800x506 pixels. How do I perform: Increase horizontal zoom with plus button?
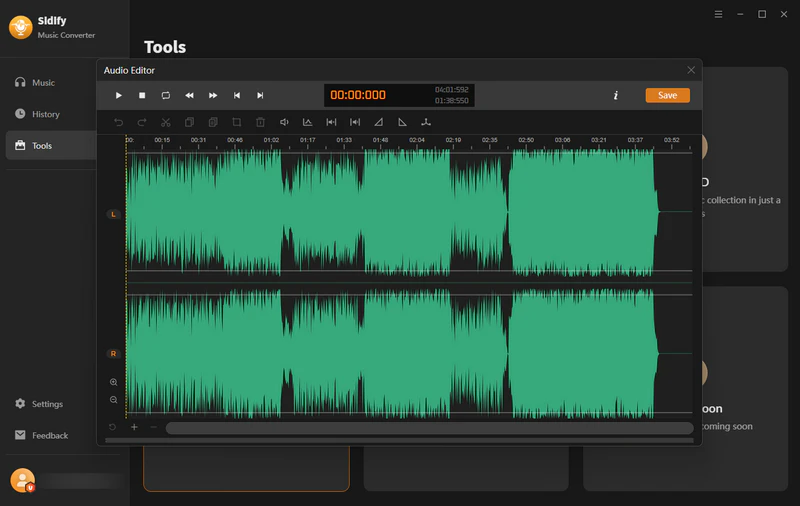coord(134,427)
